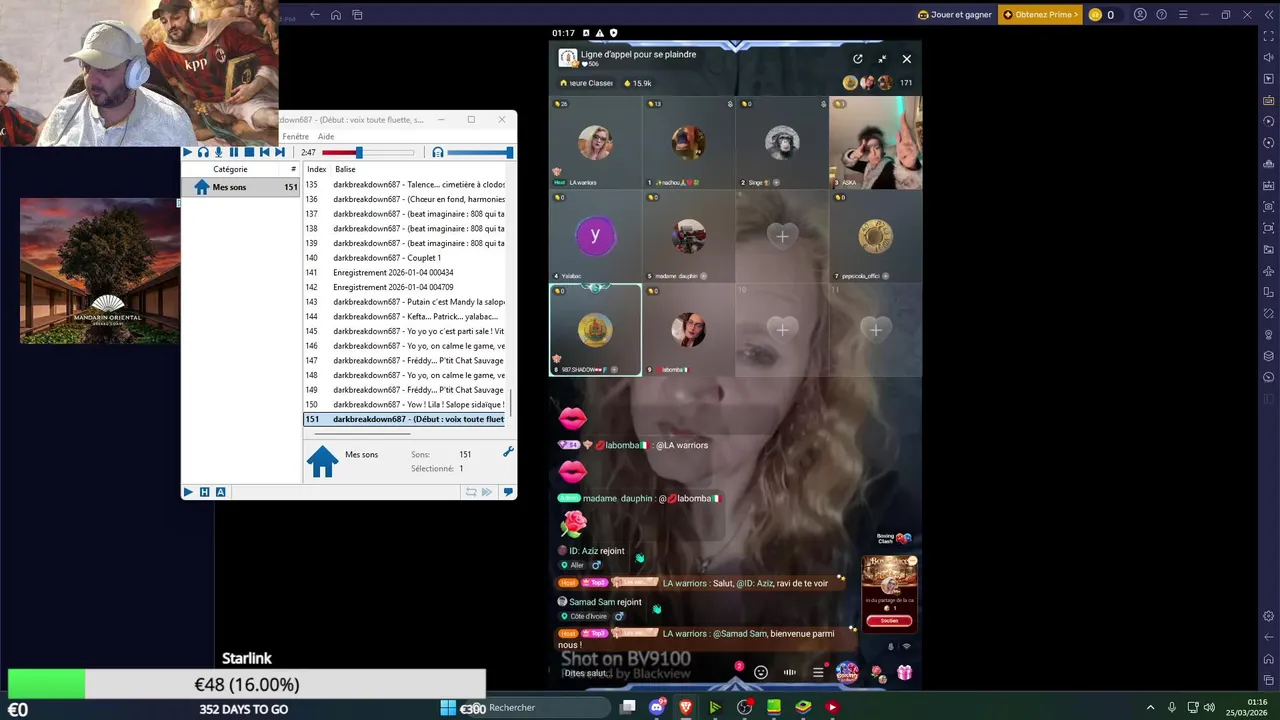The height and width of the screenshot is (720, 1280).
Task: Sort by the Balise column header
Action: click(x=345, y=169)
